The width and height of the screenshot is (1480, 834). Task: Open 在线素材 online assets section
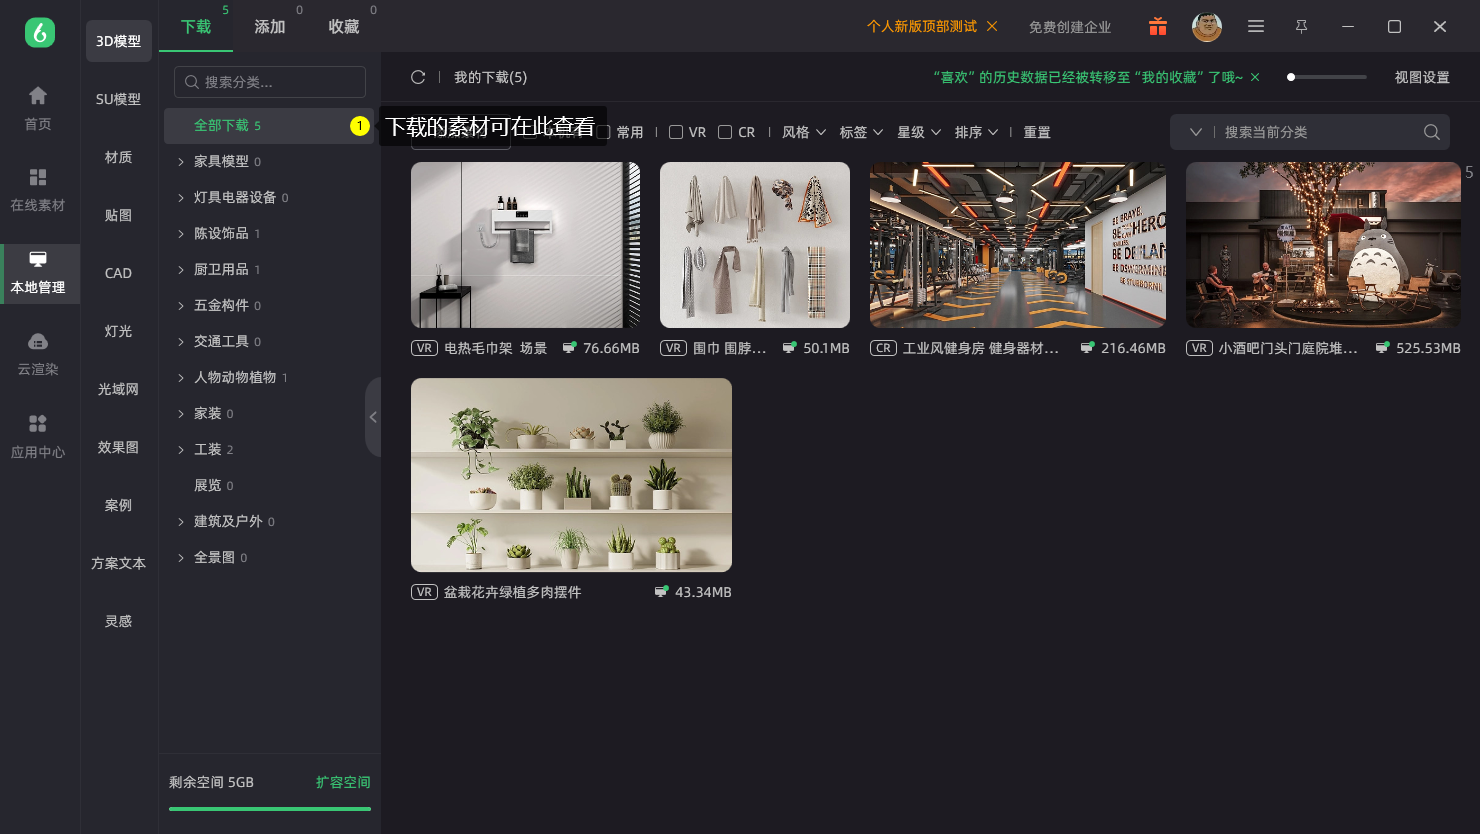coord(38,190)
